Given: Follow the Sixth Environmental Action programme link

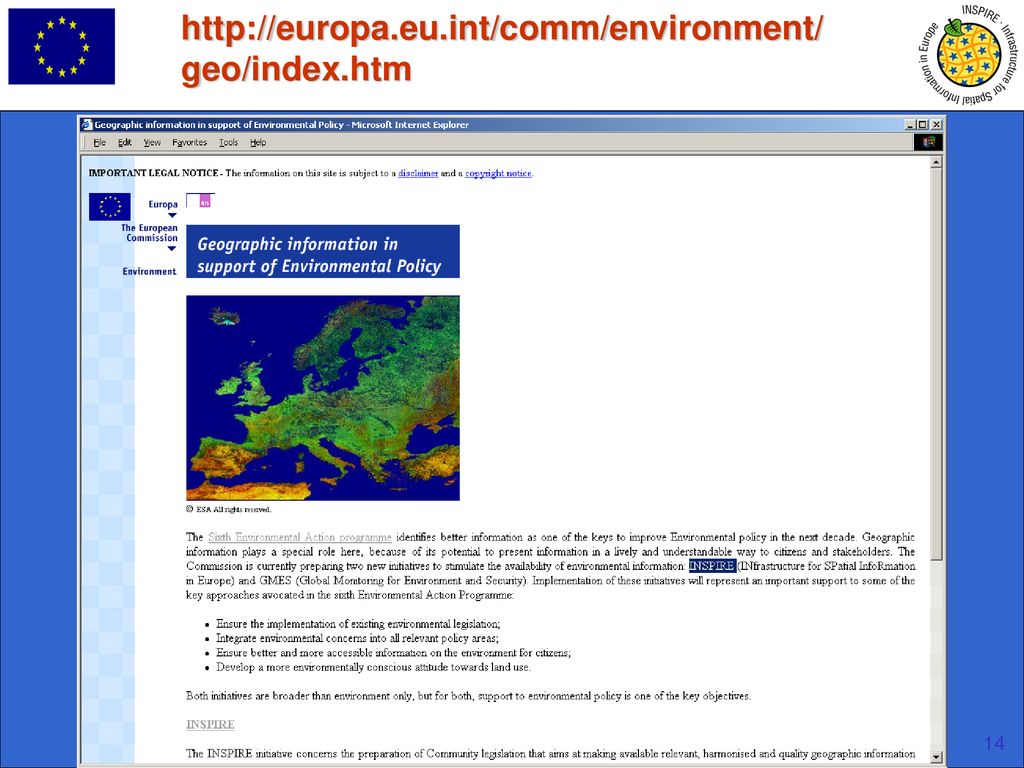Looking at the screenshot, I should [300, 537].
